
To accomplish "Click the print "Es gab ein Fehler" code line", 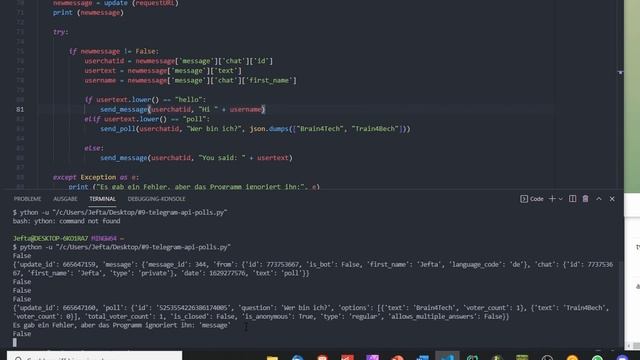I will point(194,187).
